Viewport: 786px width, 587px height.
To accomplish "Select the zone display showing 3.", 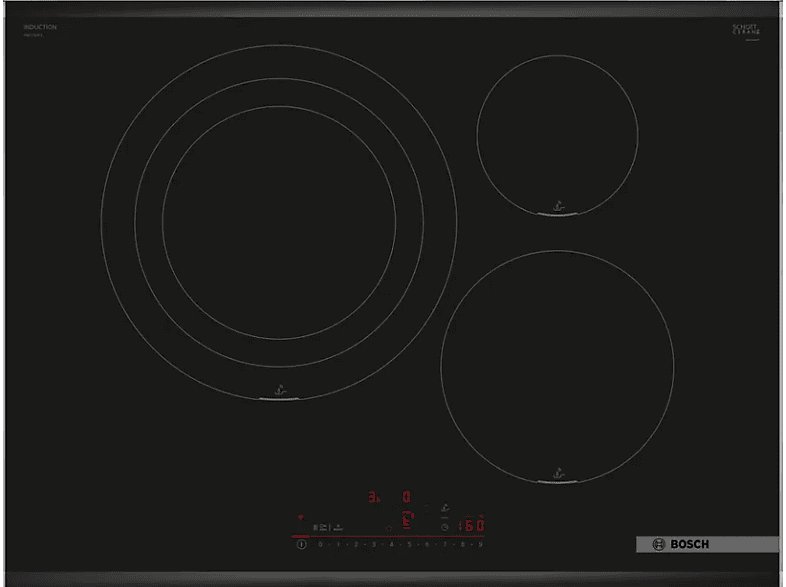I will click(374, 496).
